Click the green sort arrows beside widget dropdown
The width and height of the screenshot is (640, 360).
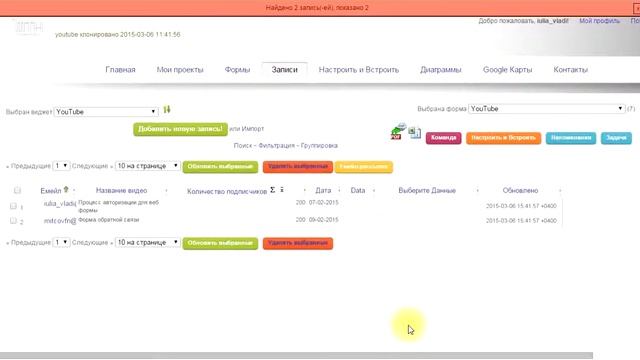coord(167,110)
